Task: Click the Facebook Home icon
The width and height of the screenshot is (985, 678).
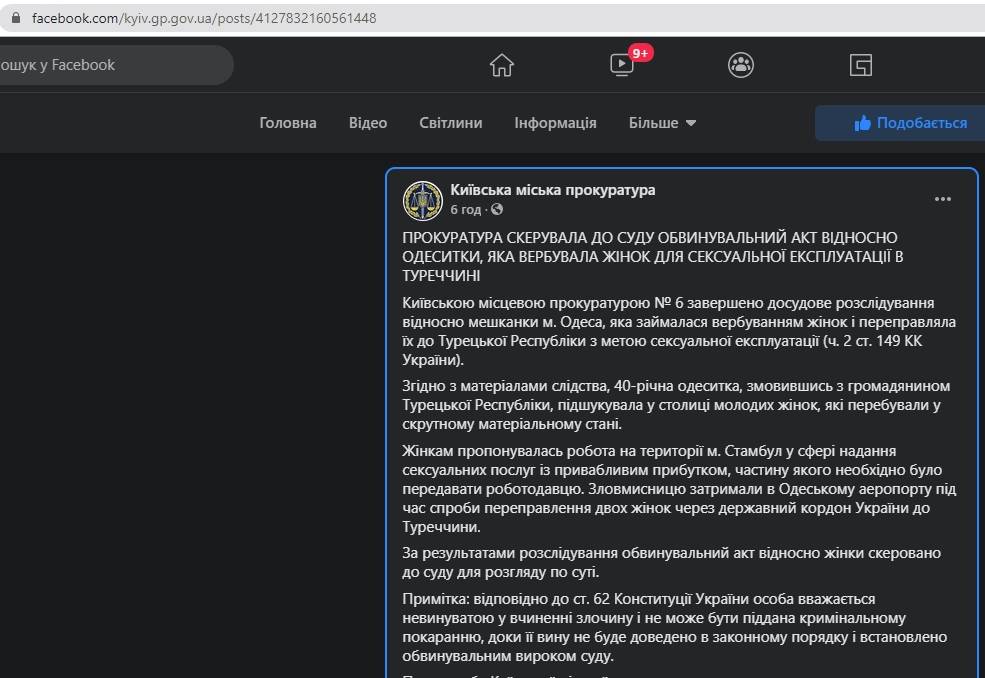Action: click(x=502, y=65)
